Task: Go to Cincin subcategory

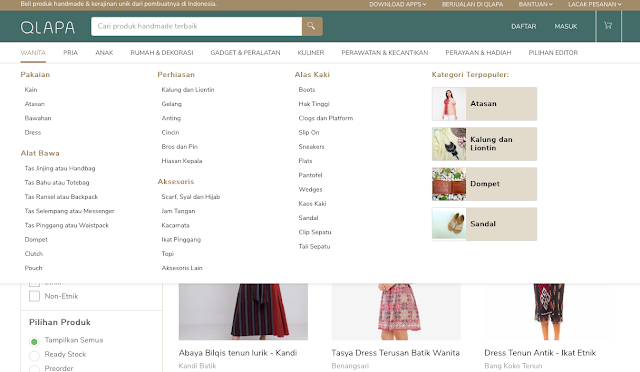Action: click(x=170, y=133)
